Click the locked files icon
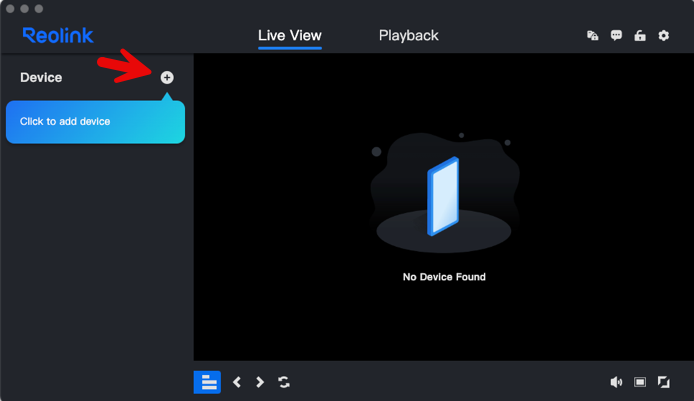Screen dimensions: 694x401 (592, 36)
